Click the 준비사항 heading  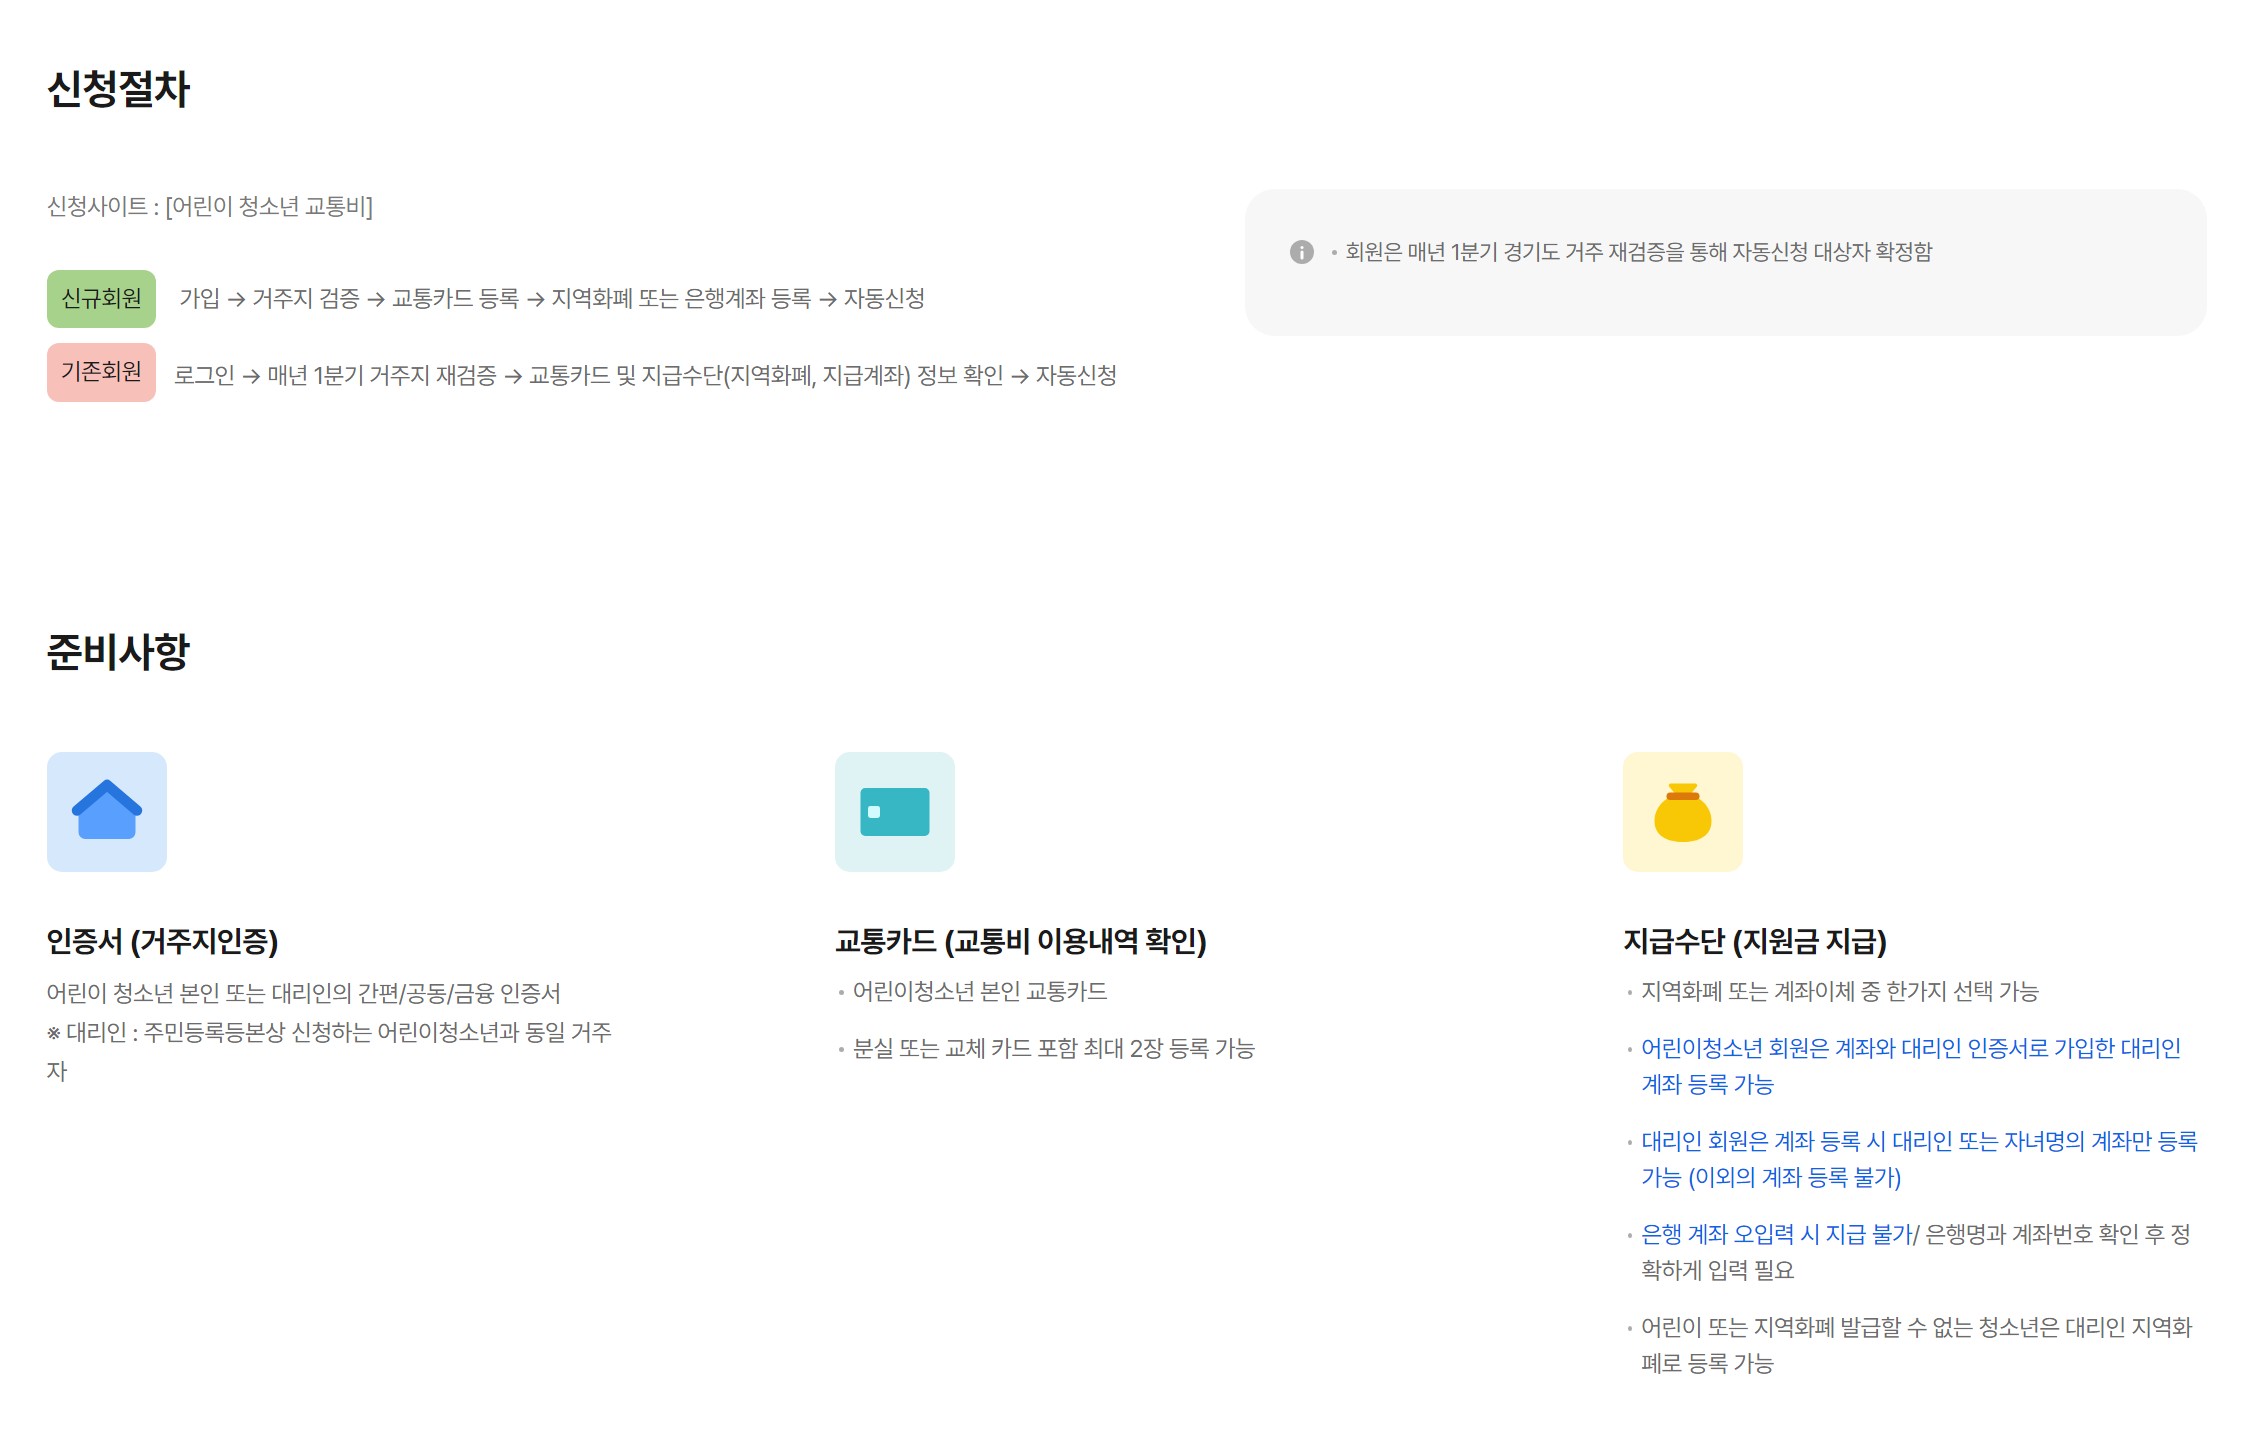click(x=118, y=652)
